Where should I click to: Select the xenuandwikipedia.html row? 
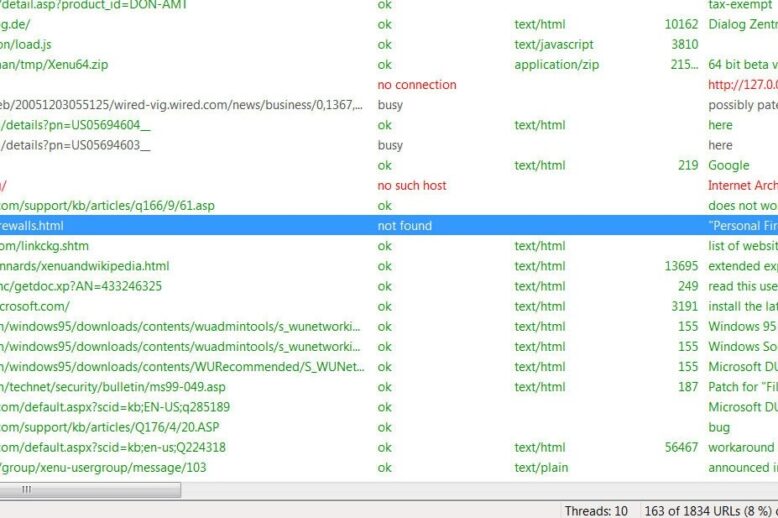[x=85, y=266]
